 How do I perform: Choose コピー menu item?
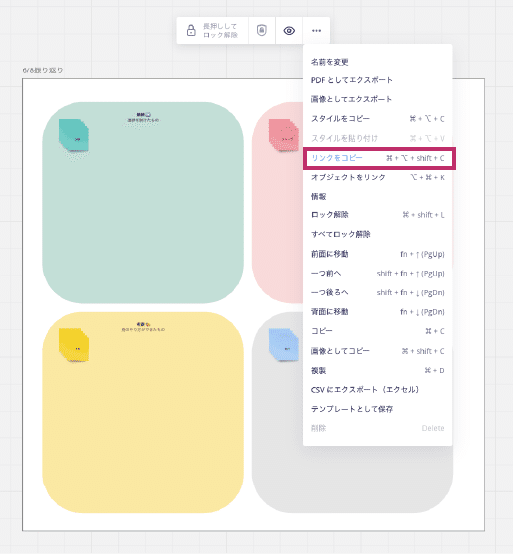377,331
